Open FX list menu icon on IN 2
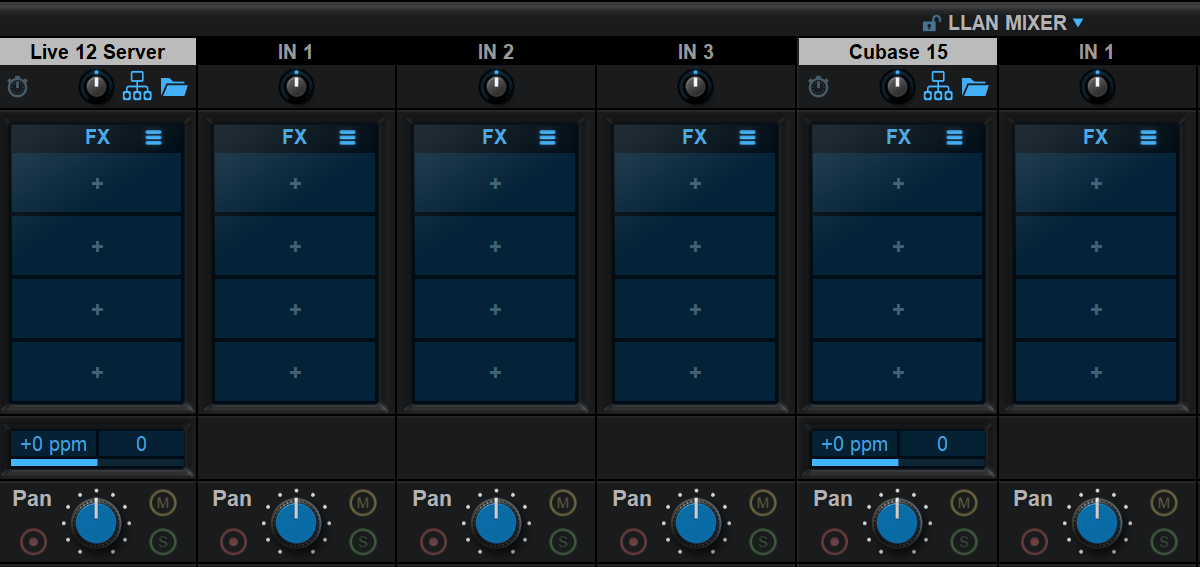Image resolution: width=1200 pixels, height=567 pixels. pyautogui.click(x=547, y=138)
